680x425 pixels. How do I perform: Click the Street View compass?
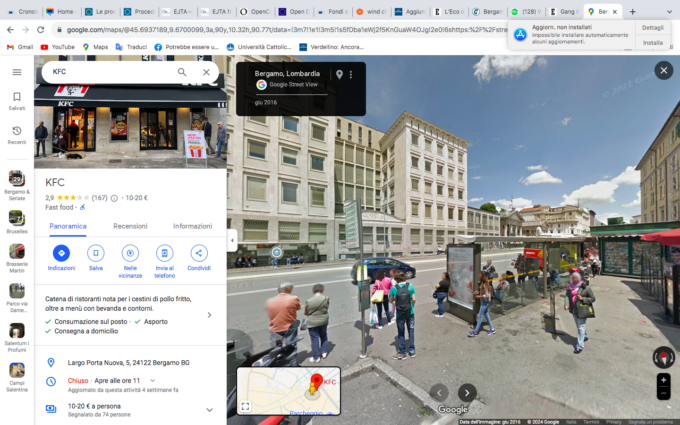663,357
